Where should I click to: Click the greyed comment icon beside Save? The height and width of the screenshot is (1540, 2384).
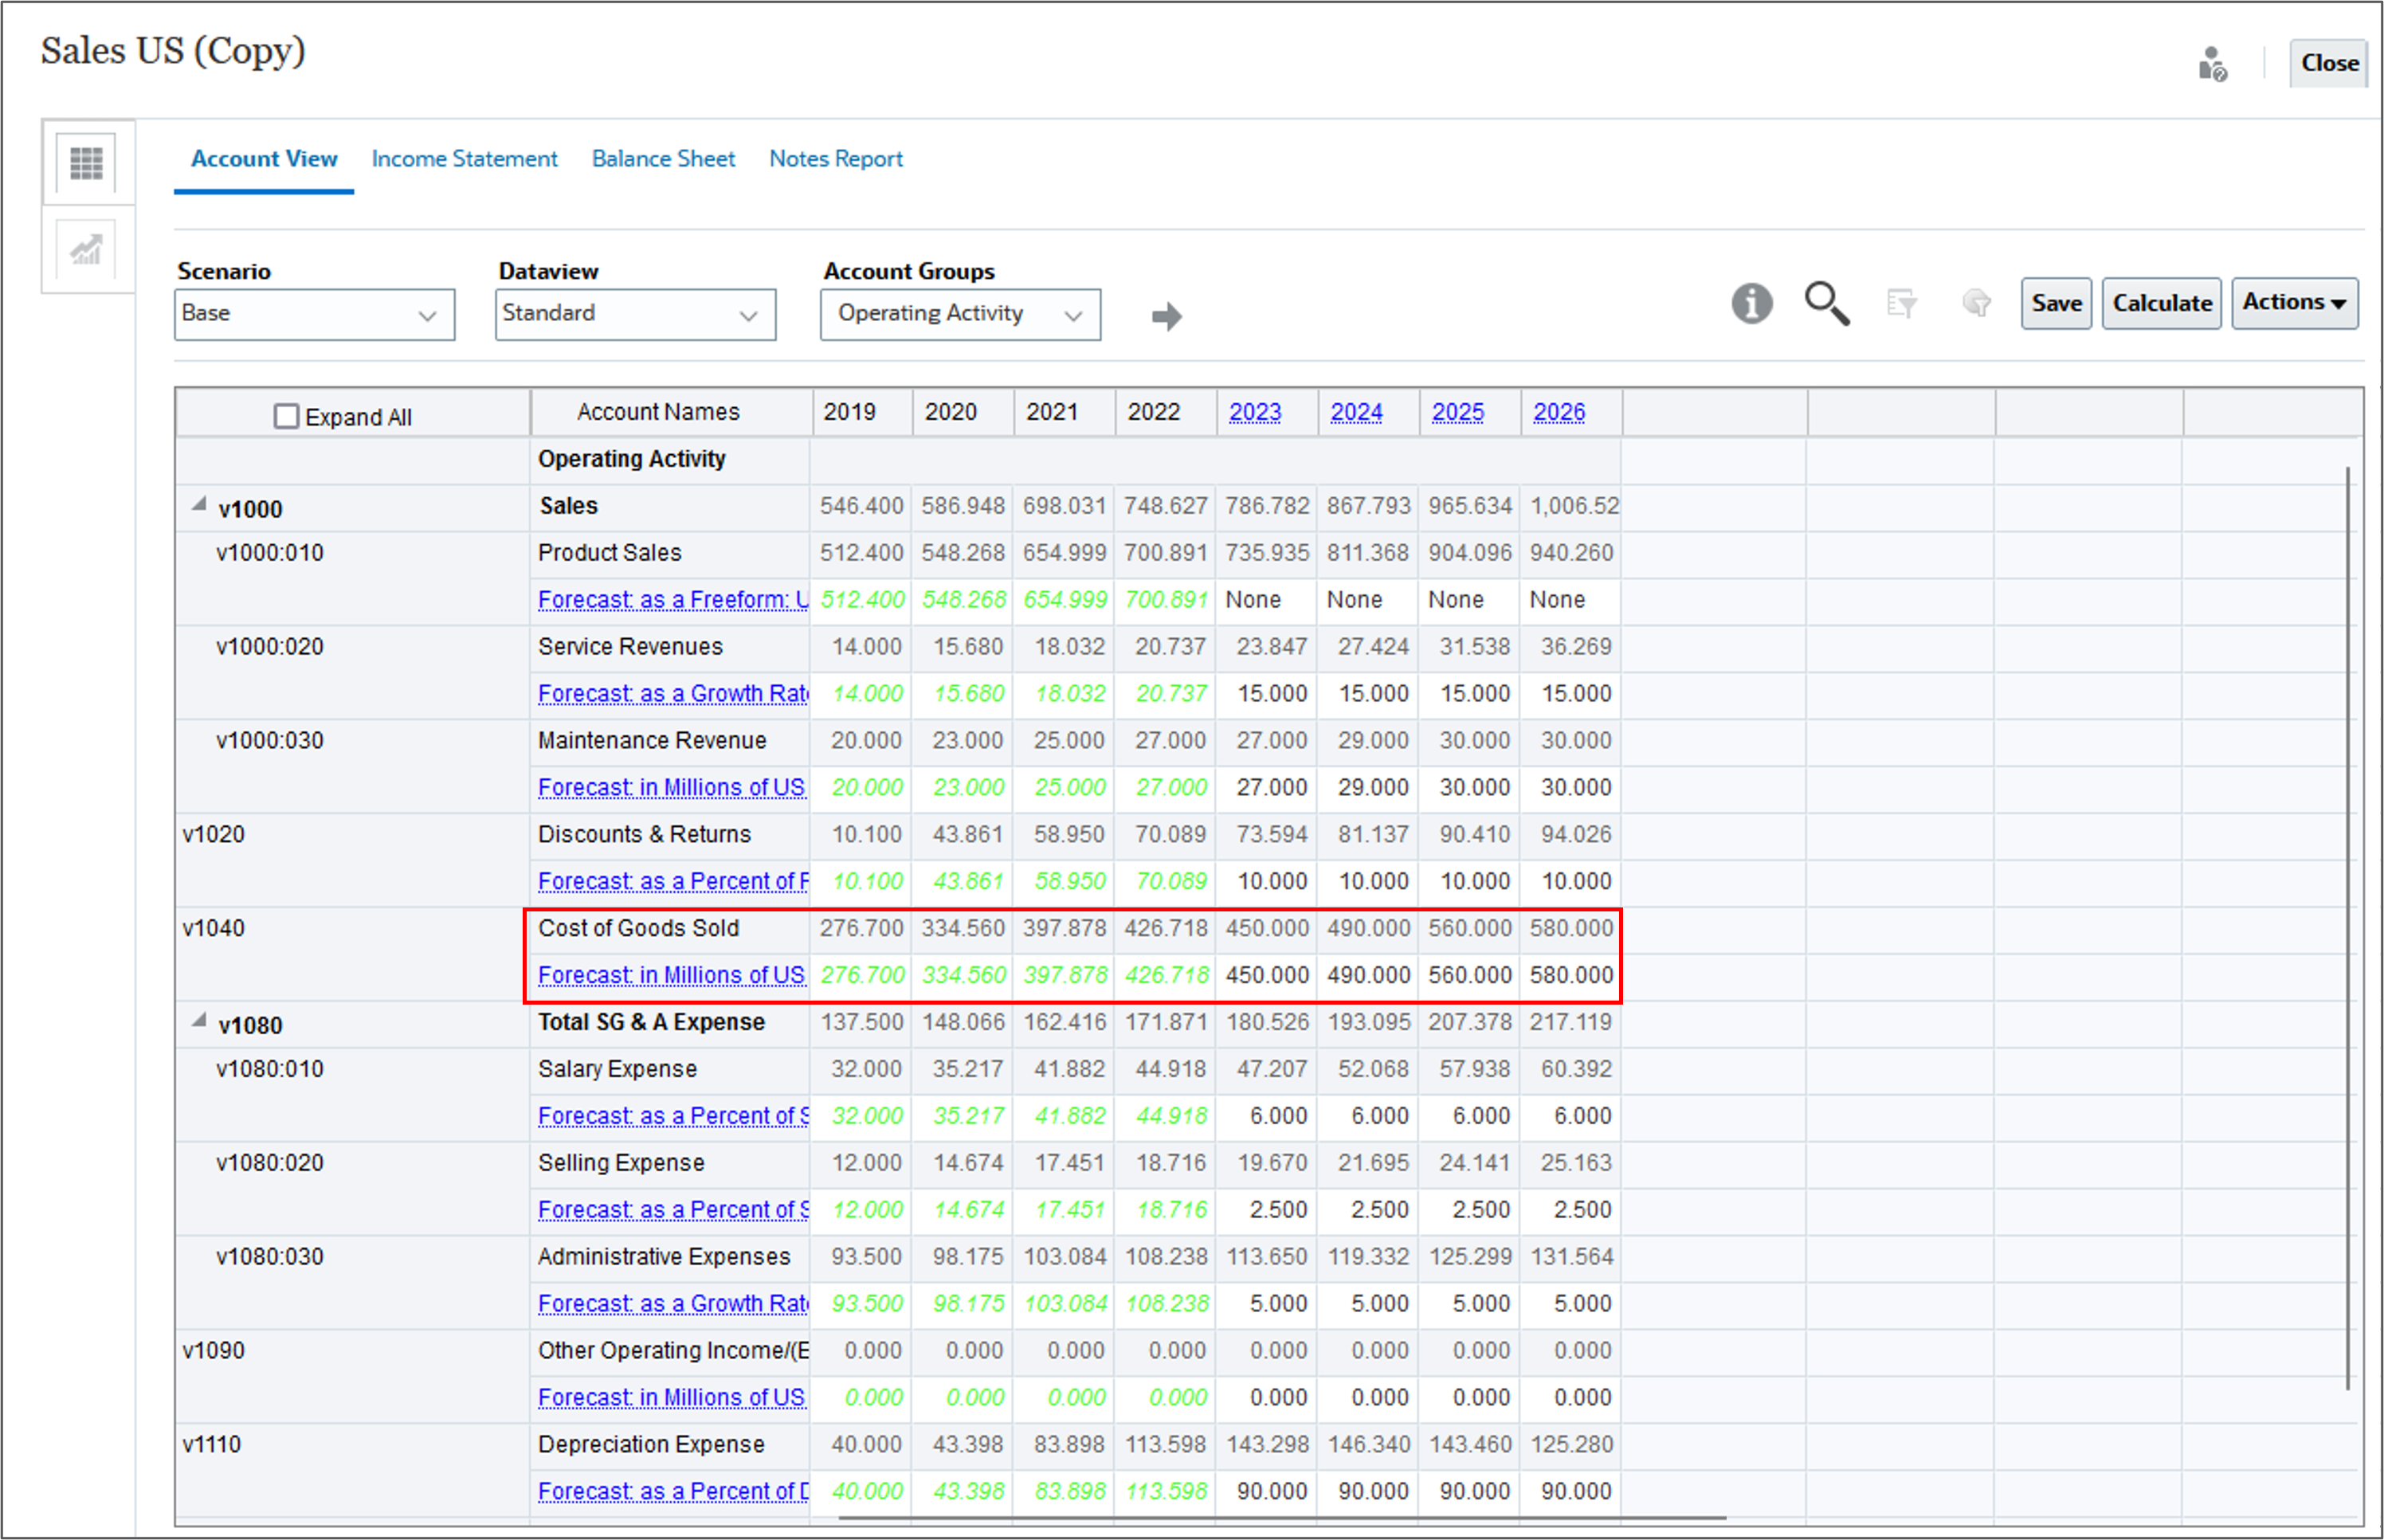click(1976, 303)
